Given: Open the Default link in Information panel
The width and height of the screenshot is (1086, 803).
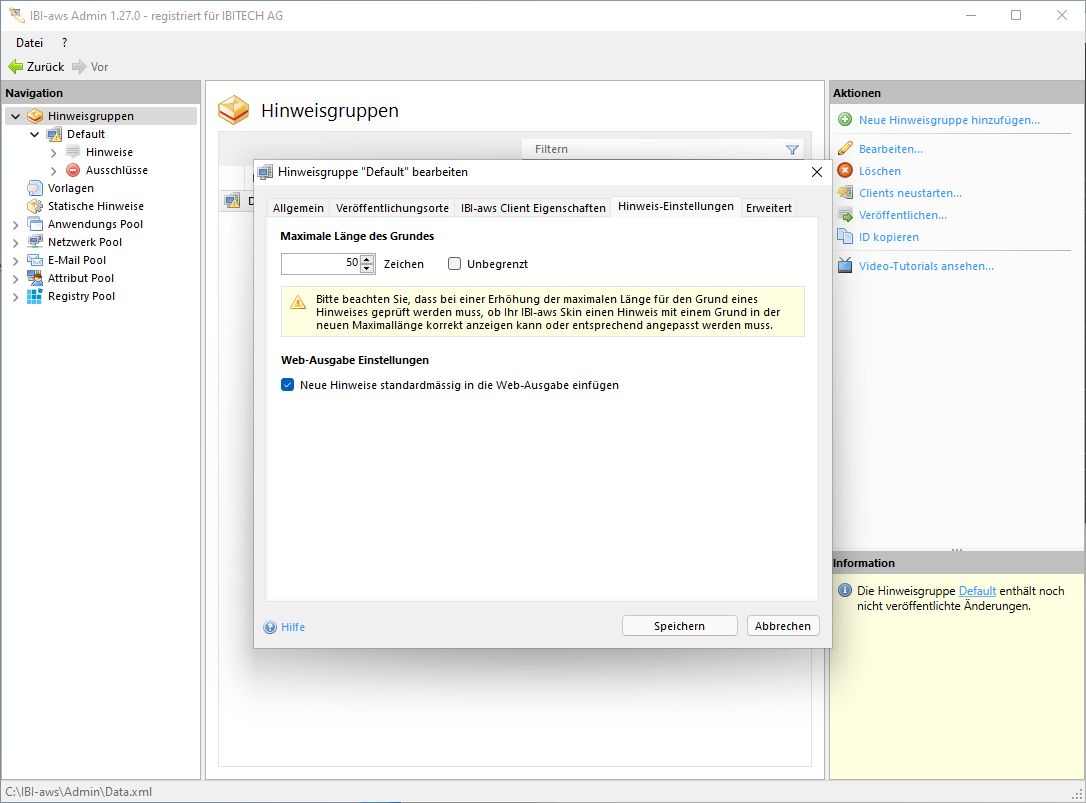Looking at the screenshot, I should click(977, 591).
